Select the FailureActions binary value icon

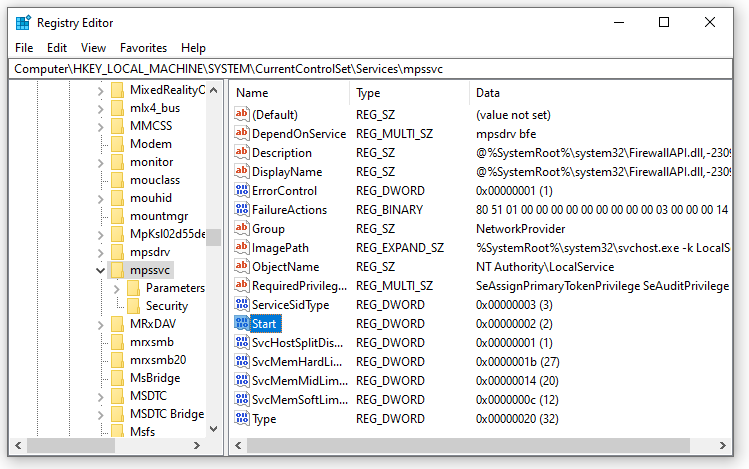click(241, 210)
